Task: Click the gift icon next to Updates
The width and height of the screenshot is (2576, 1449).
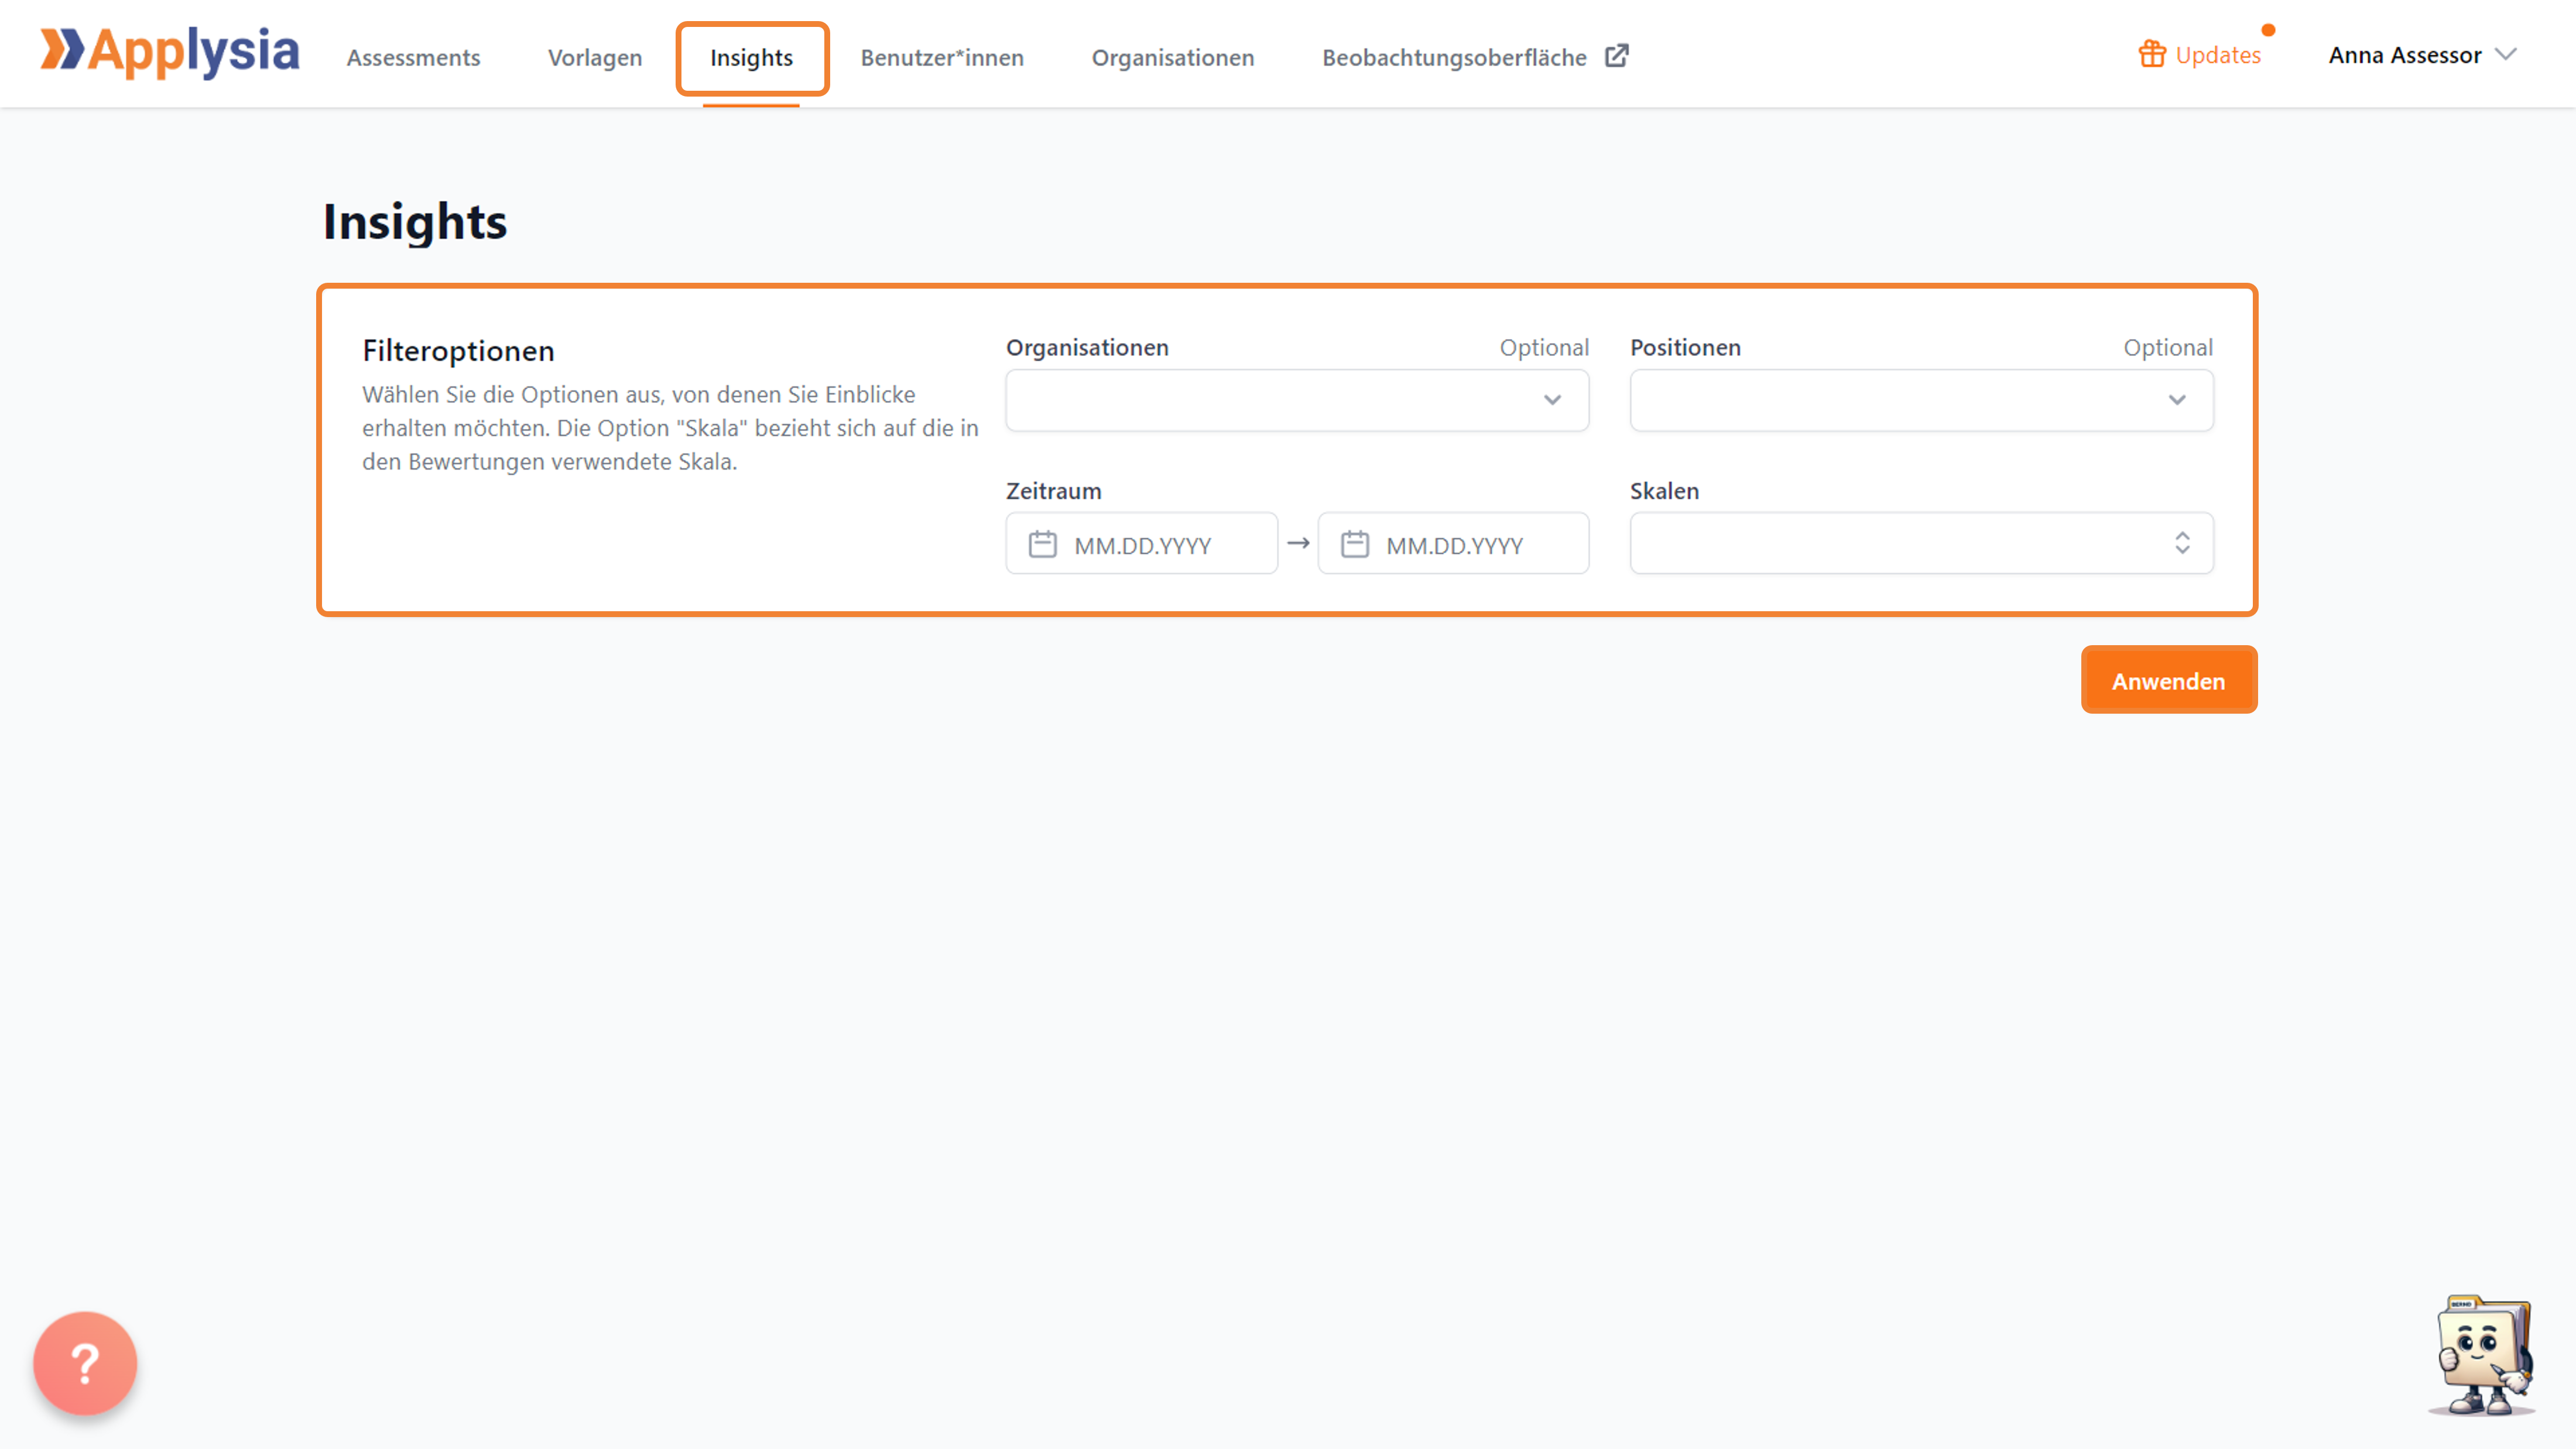Action: point(2152,54)
